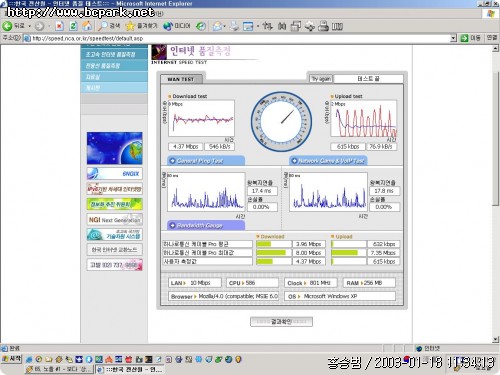
Task: Open the 한국 전산원 IE taskbar item
Action: pyautogui.click(x=130, y=369)
